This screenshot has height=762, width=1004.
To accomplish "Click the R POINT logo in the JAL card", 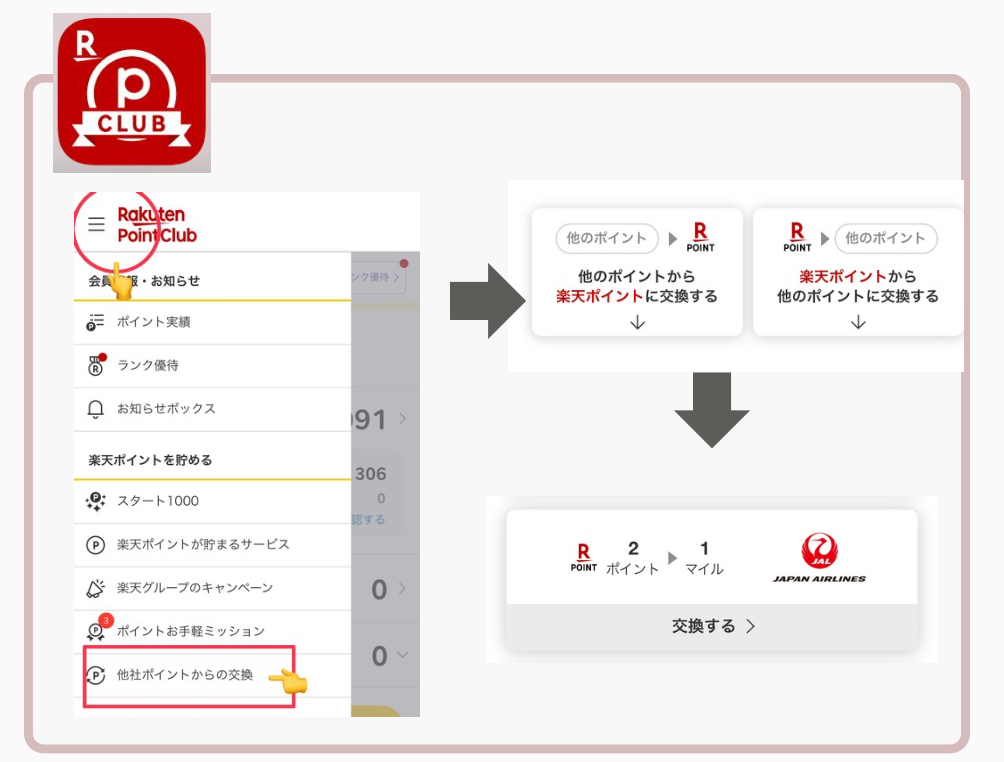I will pos(583,557).
